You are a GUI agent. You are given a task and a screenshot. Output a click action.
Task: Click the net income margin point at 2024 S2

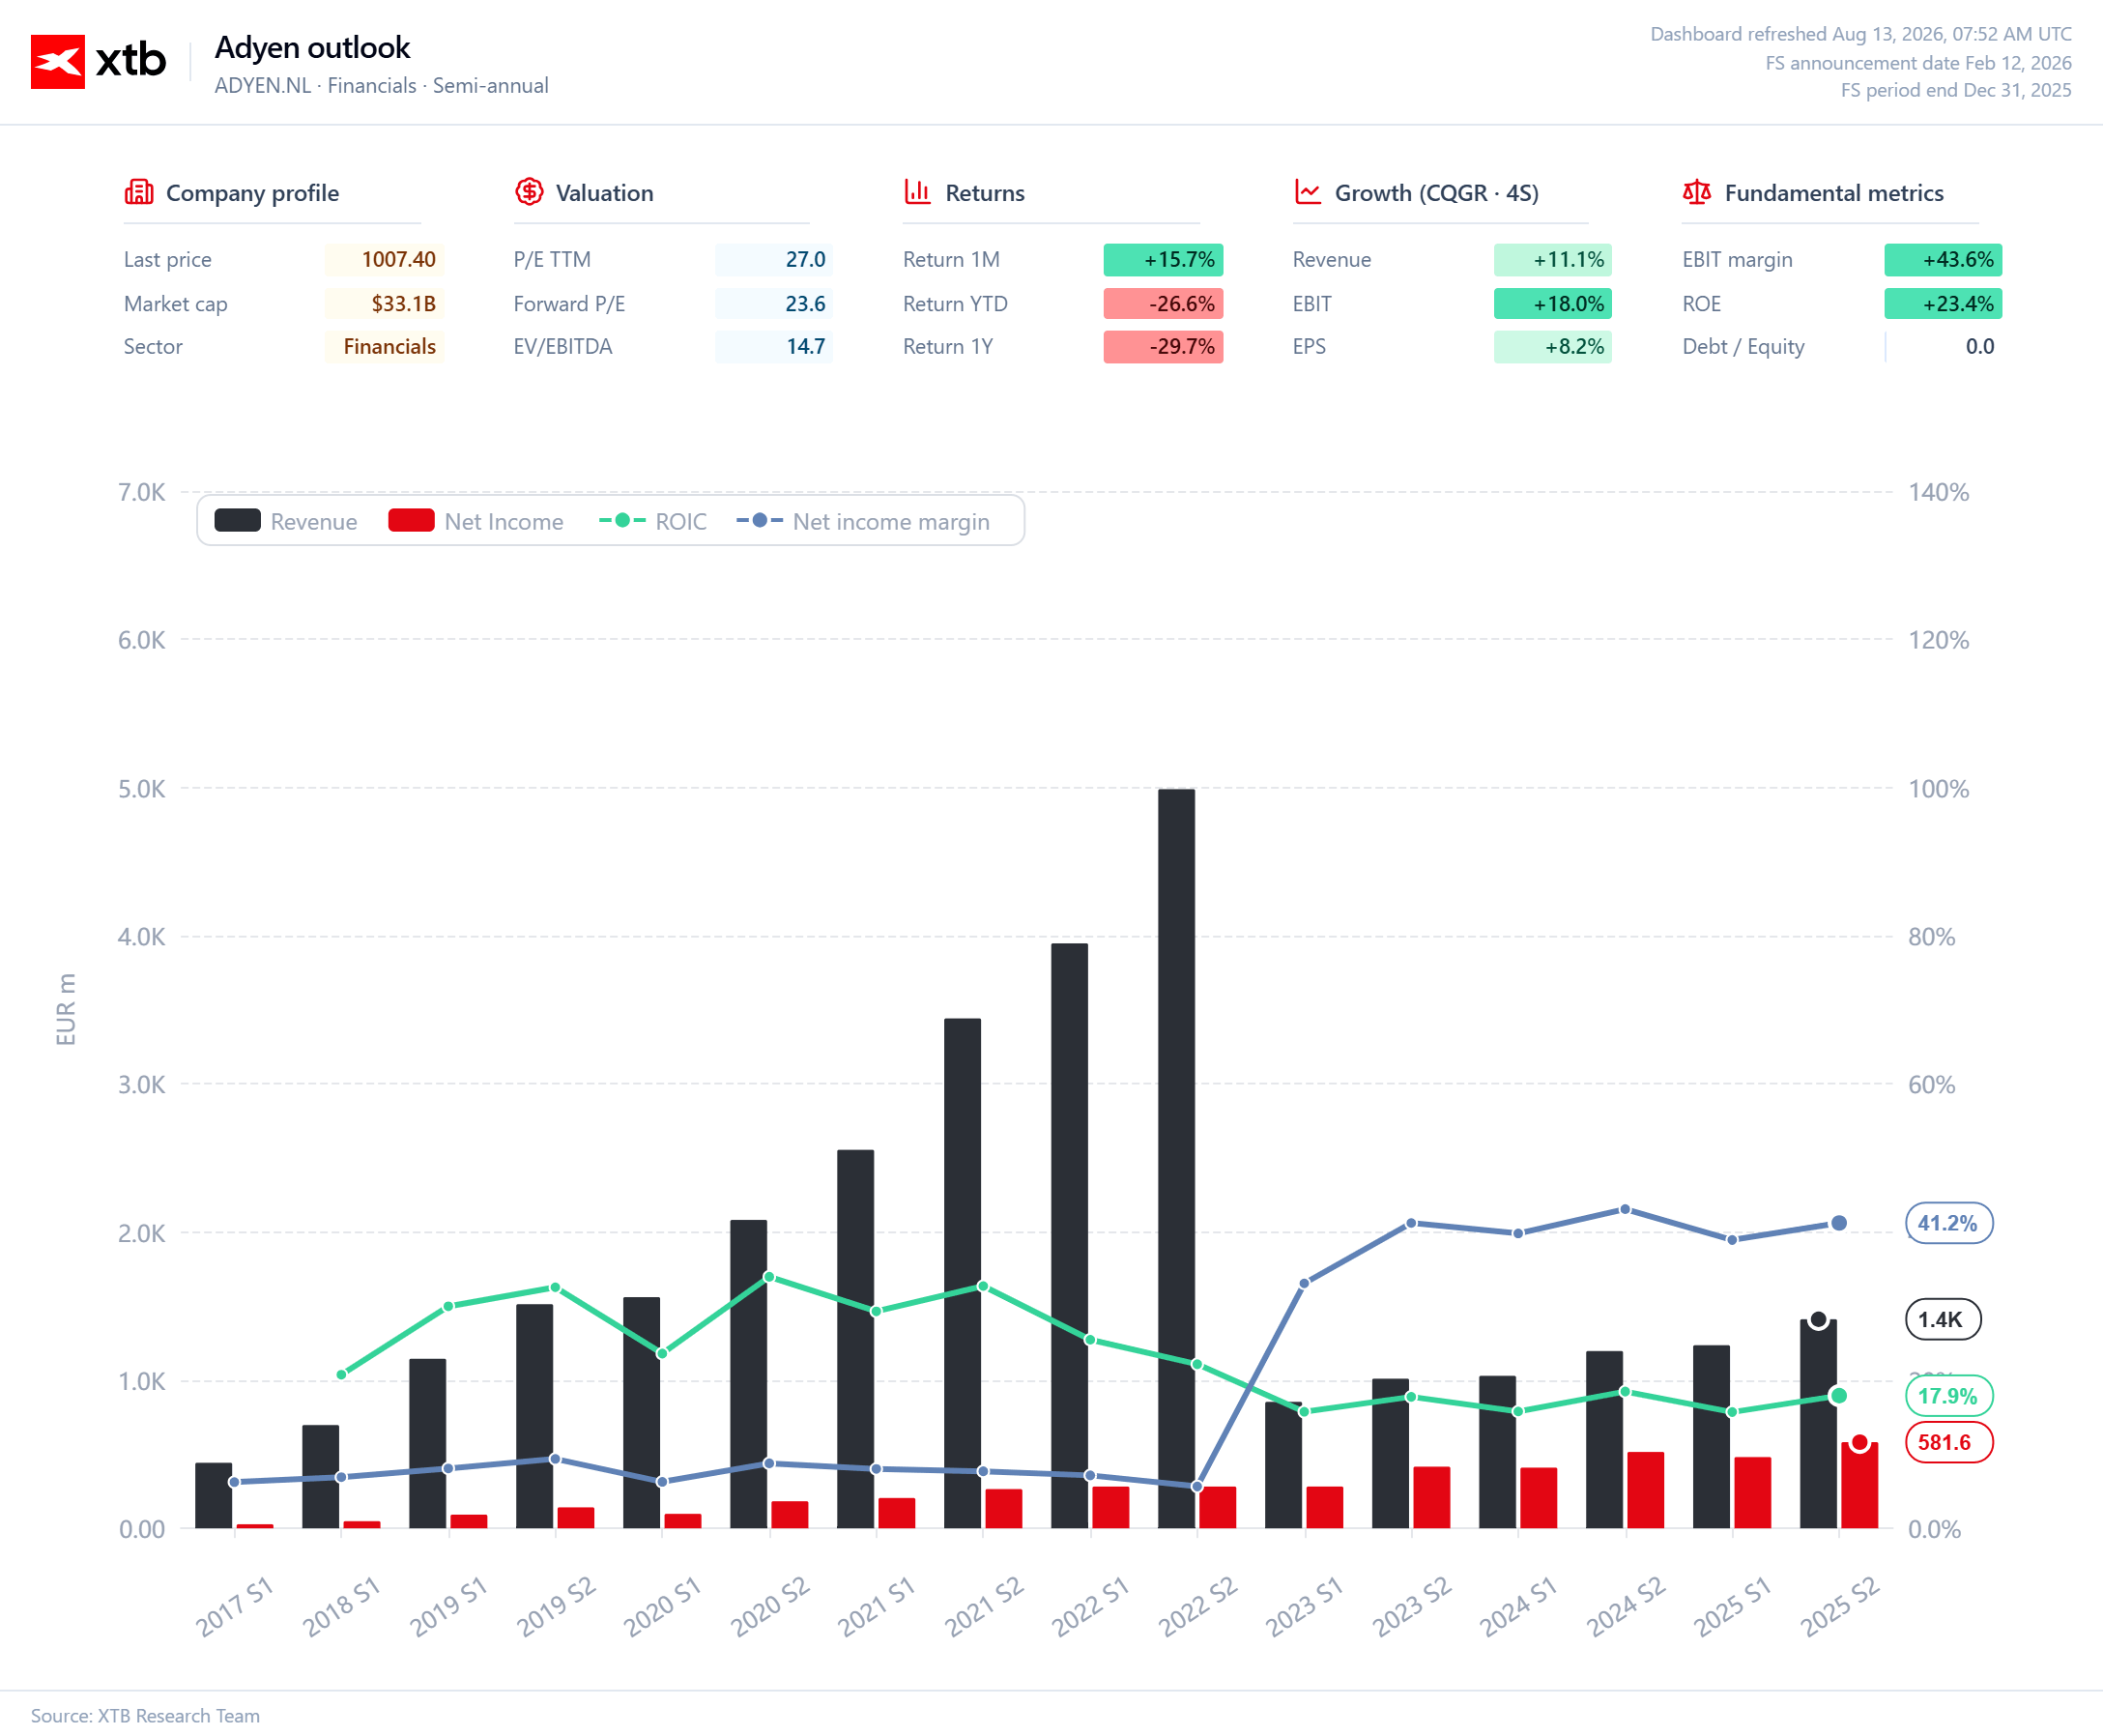coord(1625,1210)
